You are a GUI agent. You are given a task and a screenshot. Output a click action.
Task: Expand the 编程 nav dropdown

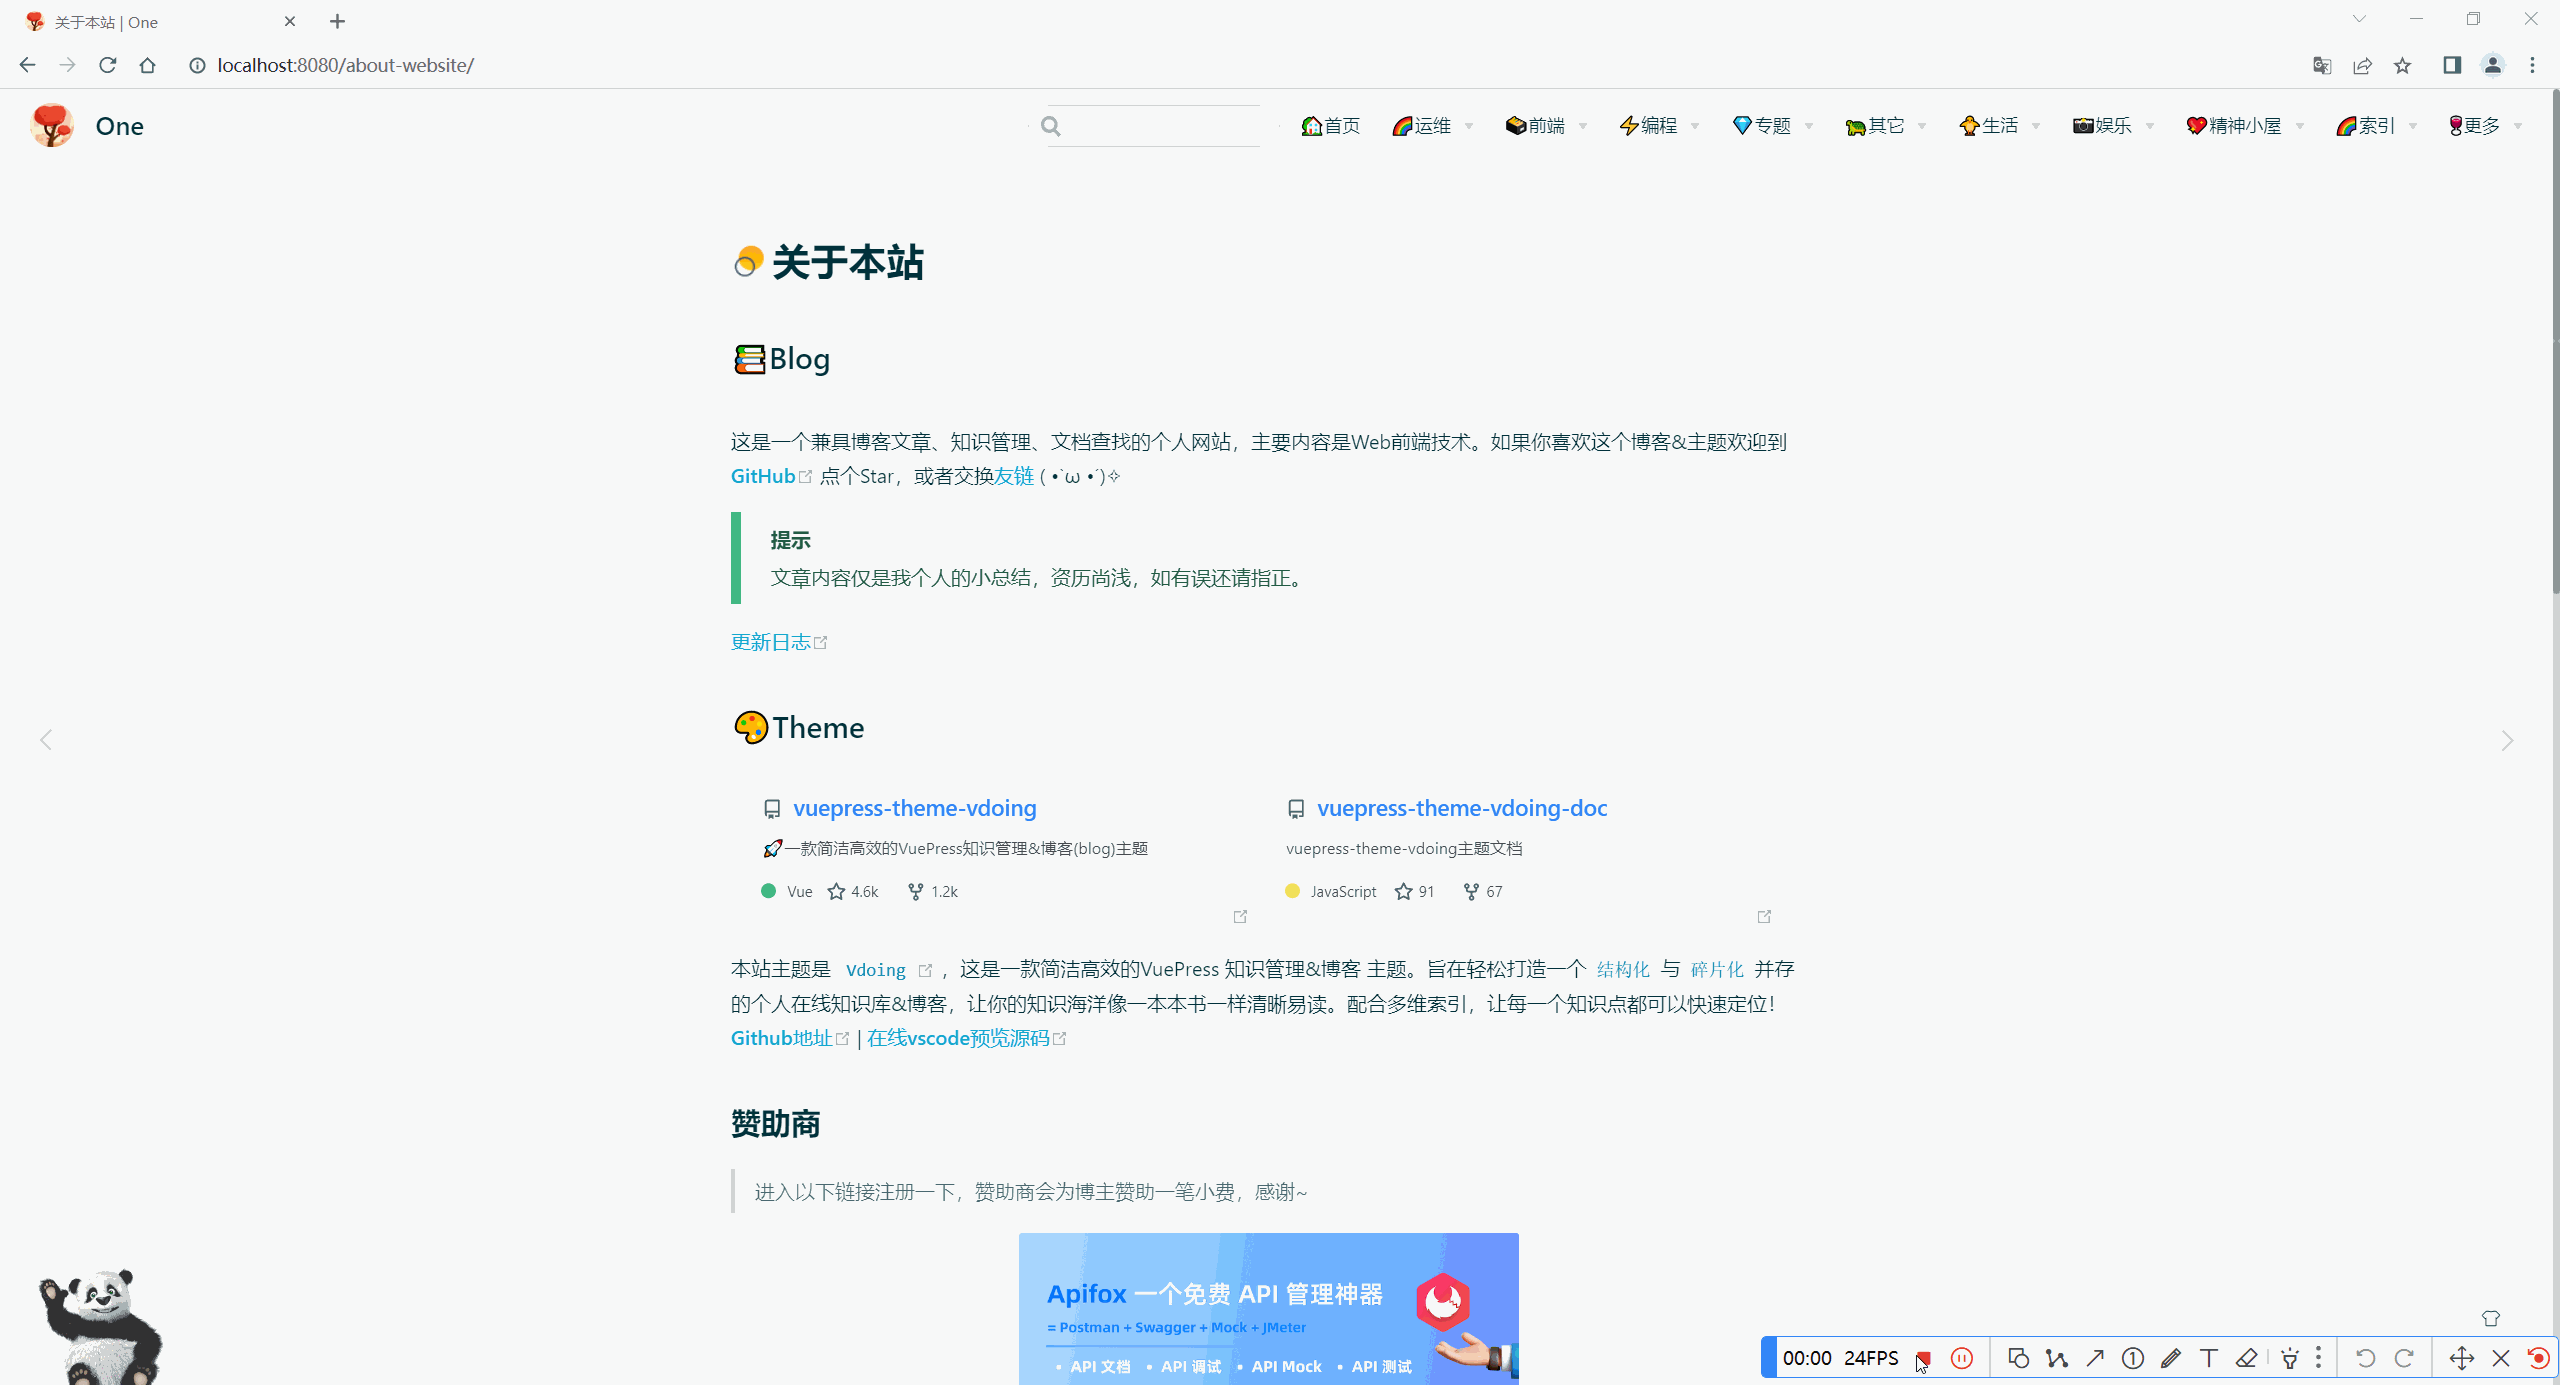click(x=1659, y=126)
